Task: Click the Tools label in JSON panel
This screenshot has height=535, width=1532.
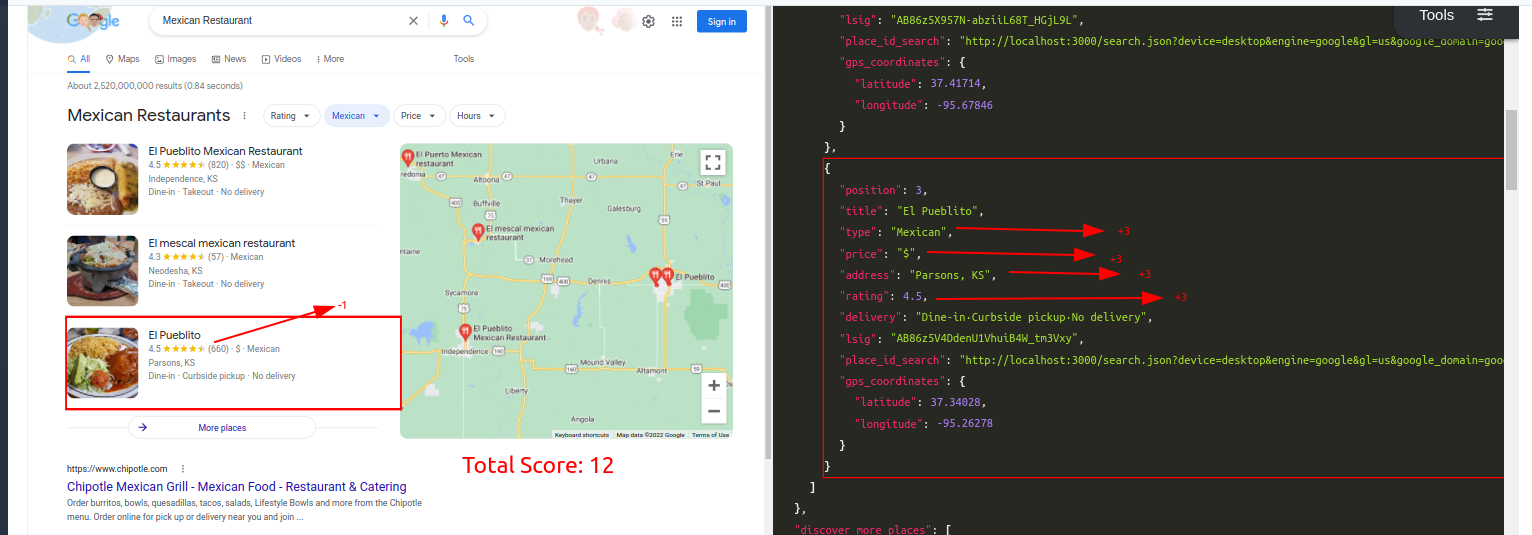Action: (1437, 15)
